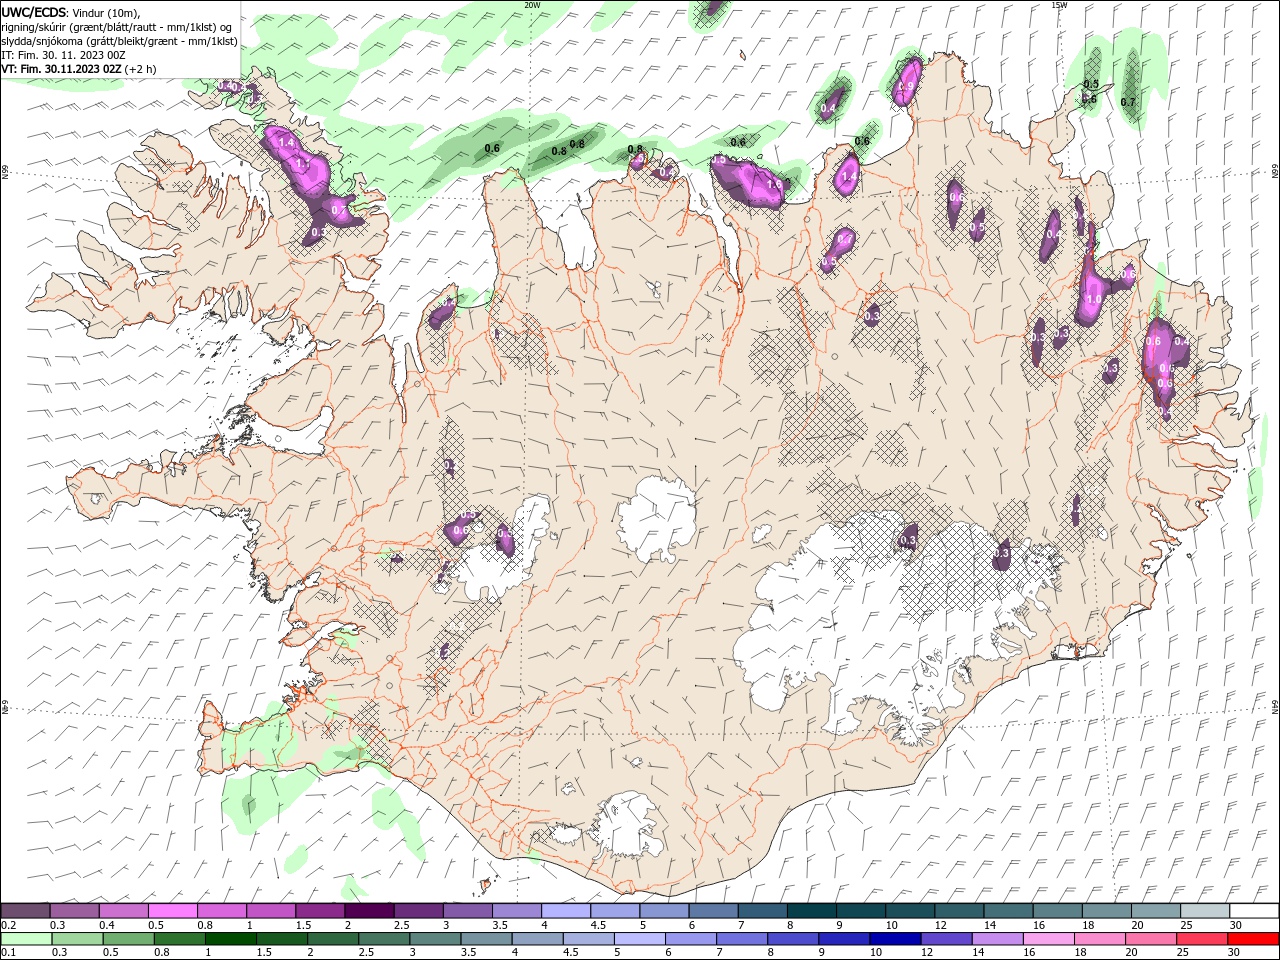Click the lower-scale swatch between 0.8 and 1
The height and width of the screenshot is (960, 1280).
(x=179, y=939)
